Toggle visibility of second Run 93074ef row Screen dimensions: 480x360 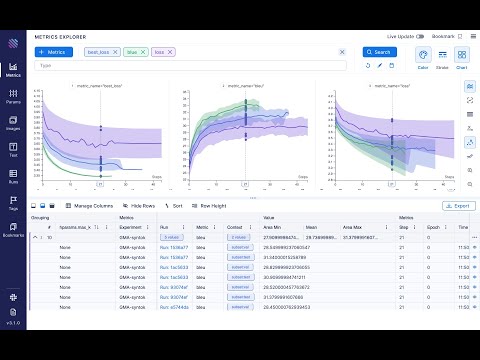point(475,297)
